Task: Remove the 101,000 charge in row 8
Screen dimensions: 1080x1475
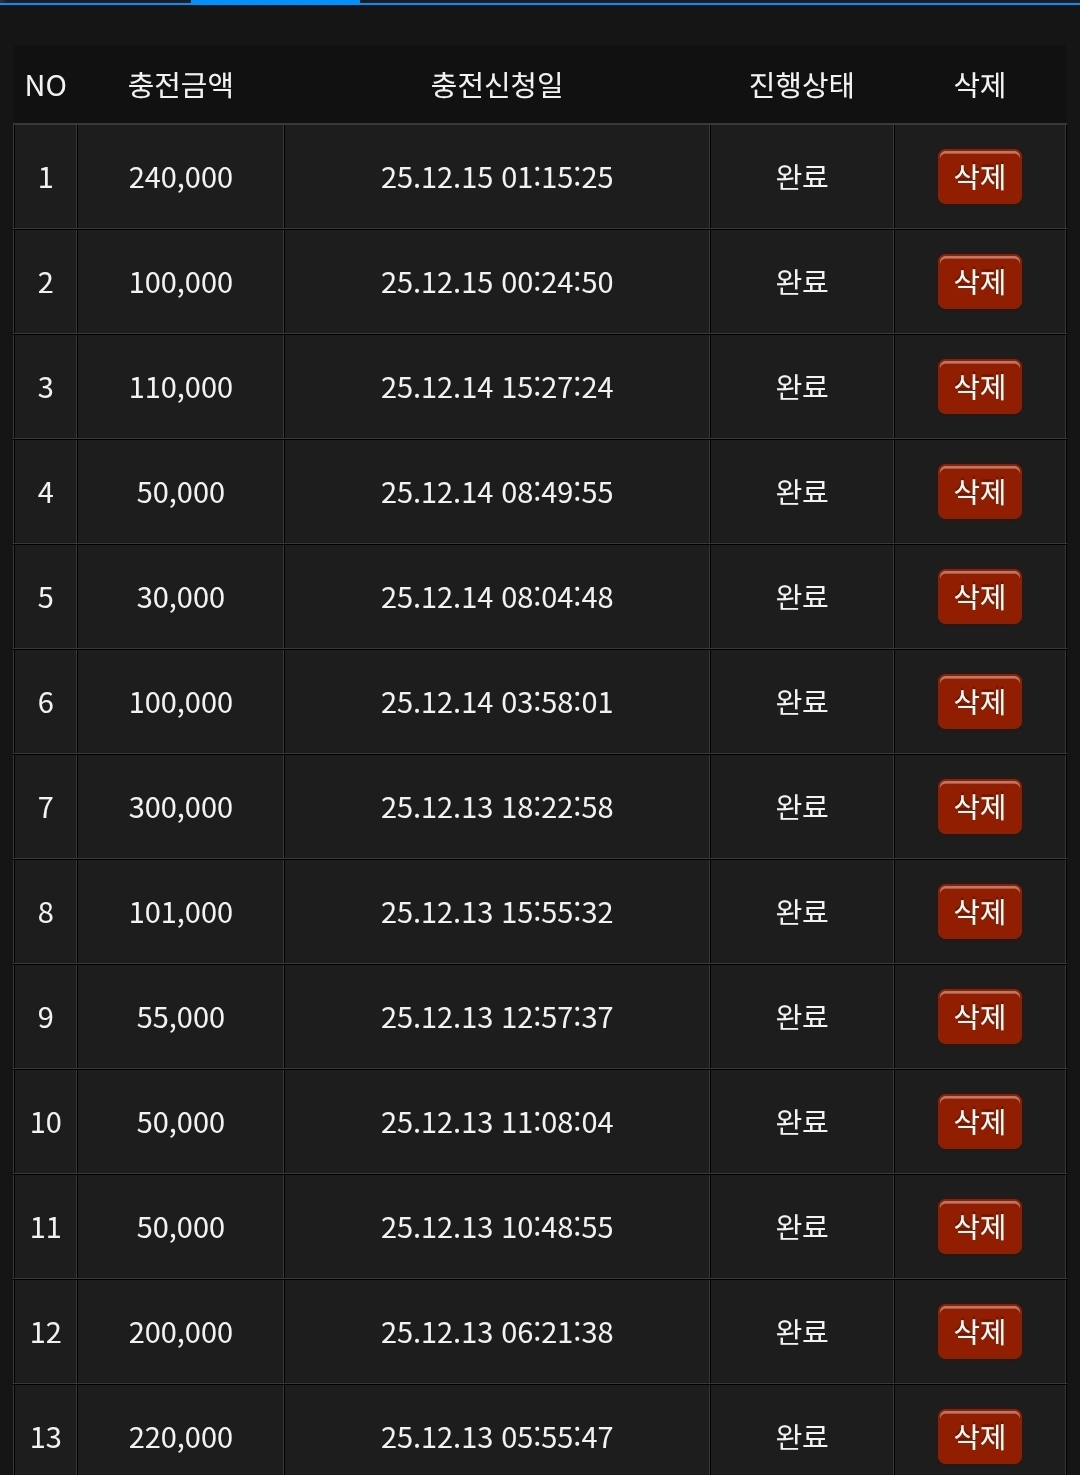Action: pos(979,912)
